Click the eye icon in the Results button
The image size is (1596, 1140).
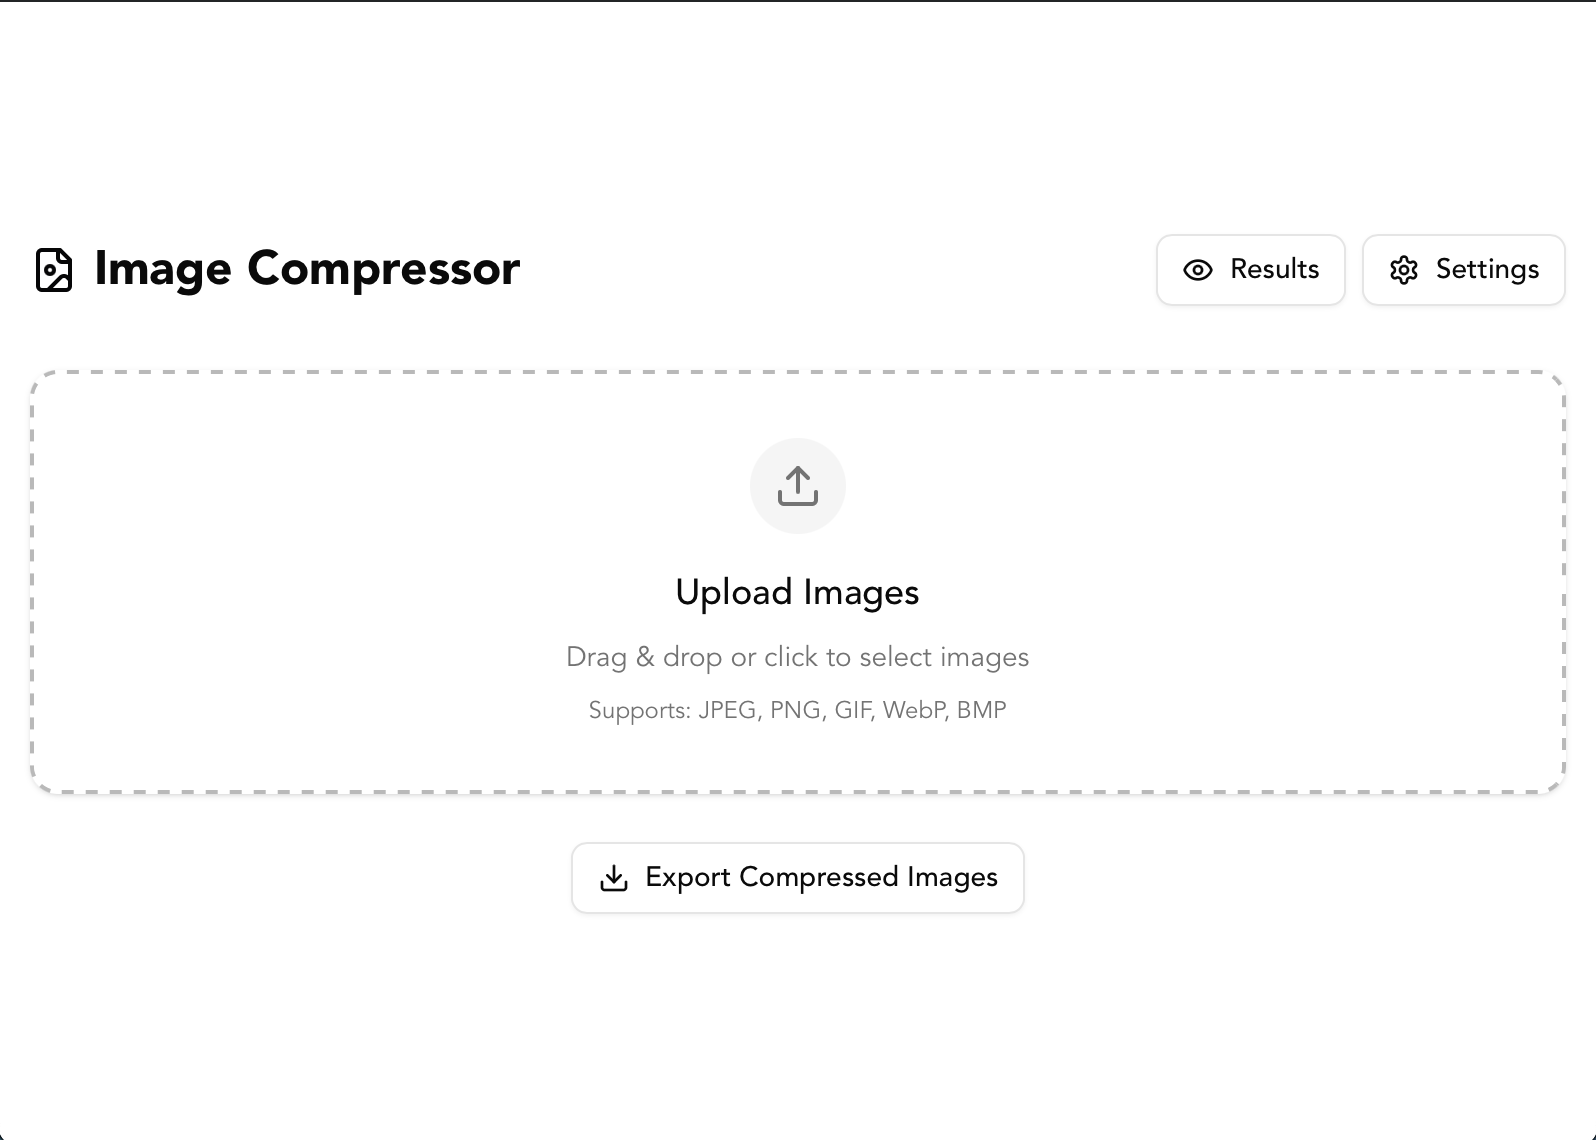(x=1198, y=270)
